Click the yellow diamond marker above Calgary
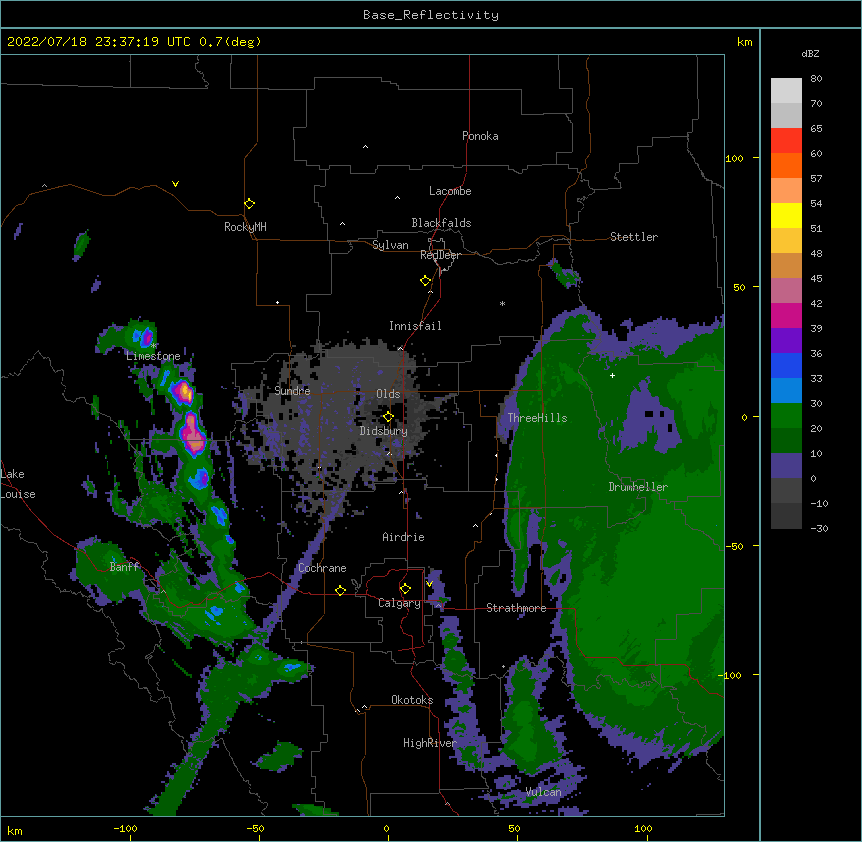This screenshot has width=862, height=842. click(x=405, y=589)
